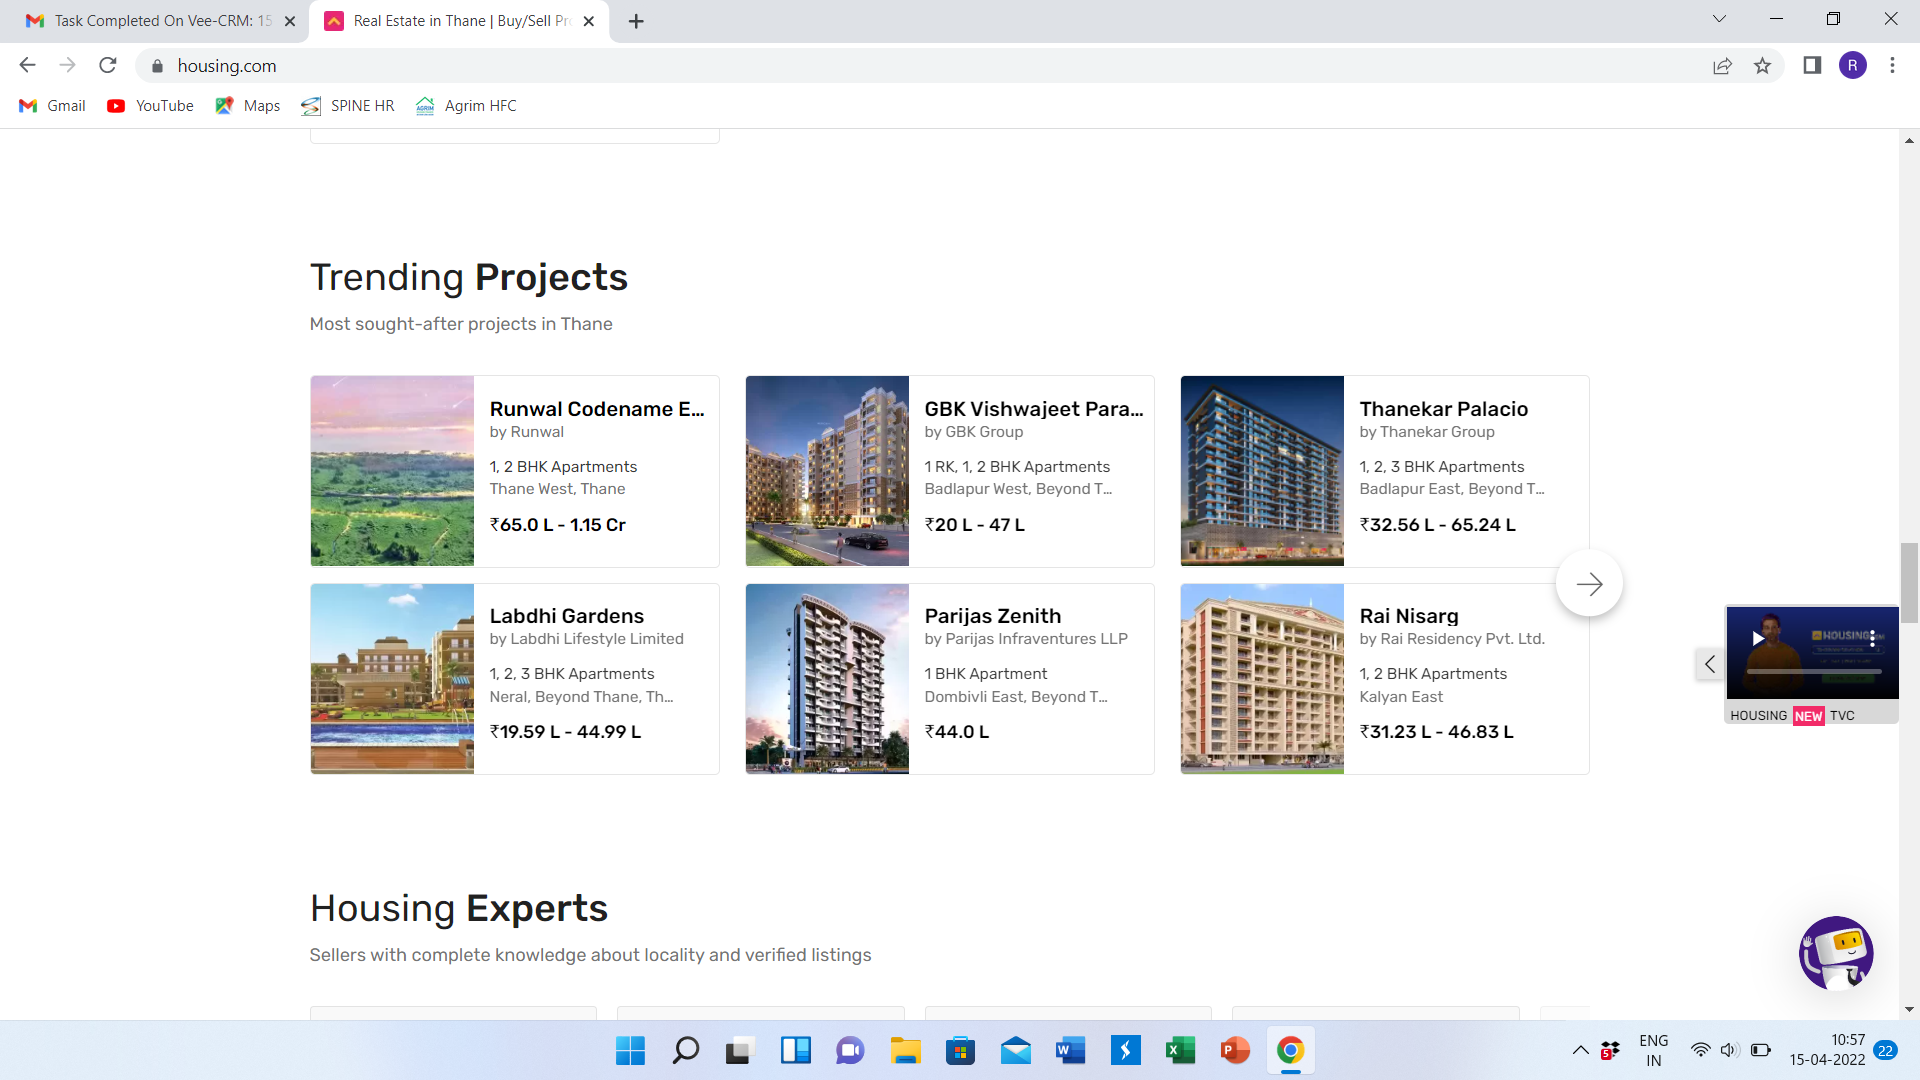Image resolution: width=1920 pixels, height=1080 pixels.
Task: Open GBK Vishwajeet Para... project
Action: 1034,409
